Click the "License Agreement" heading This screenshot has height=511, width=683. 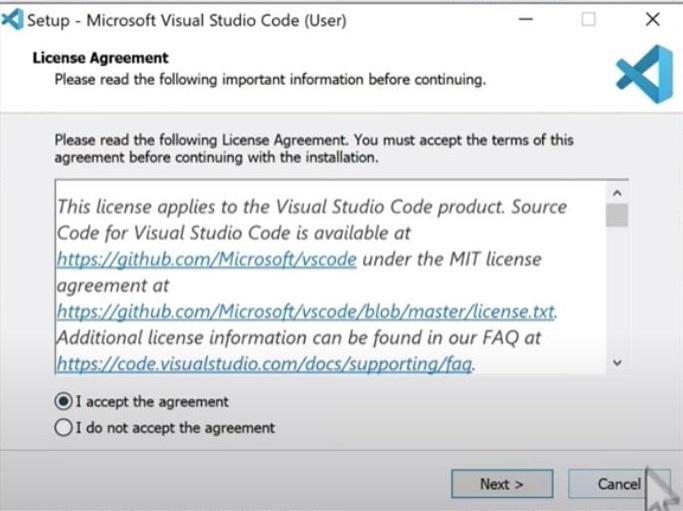(x=101, y=58)
